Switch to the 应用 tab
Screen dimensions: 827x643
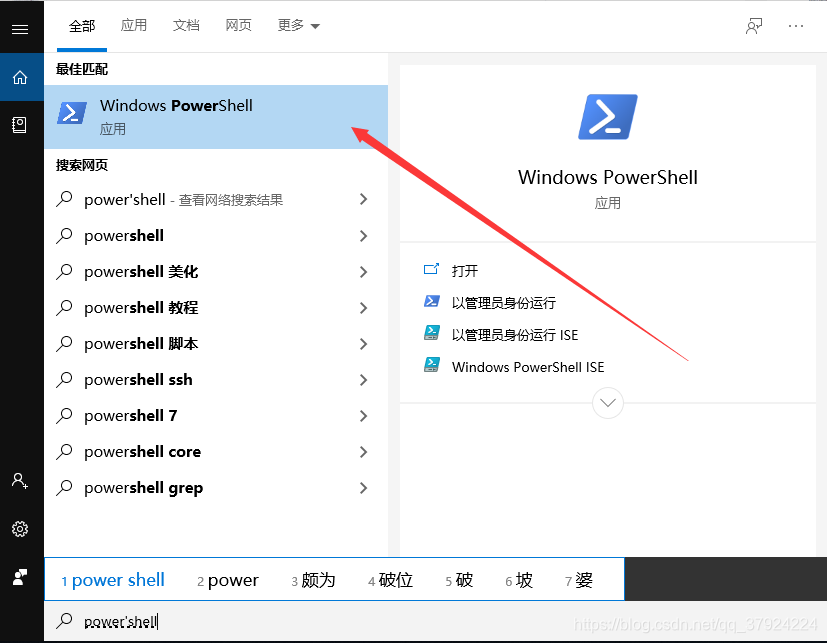[133, 25]
